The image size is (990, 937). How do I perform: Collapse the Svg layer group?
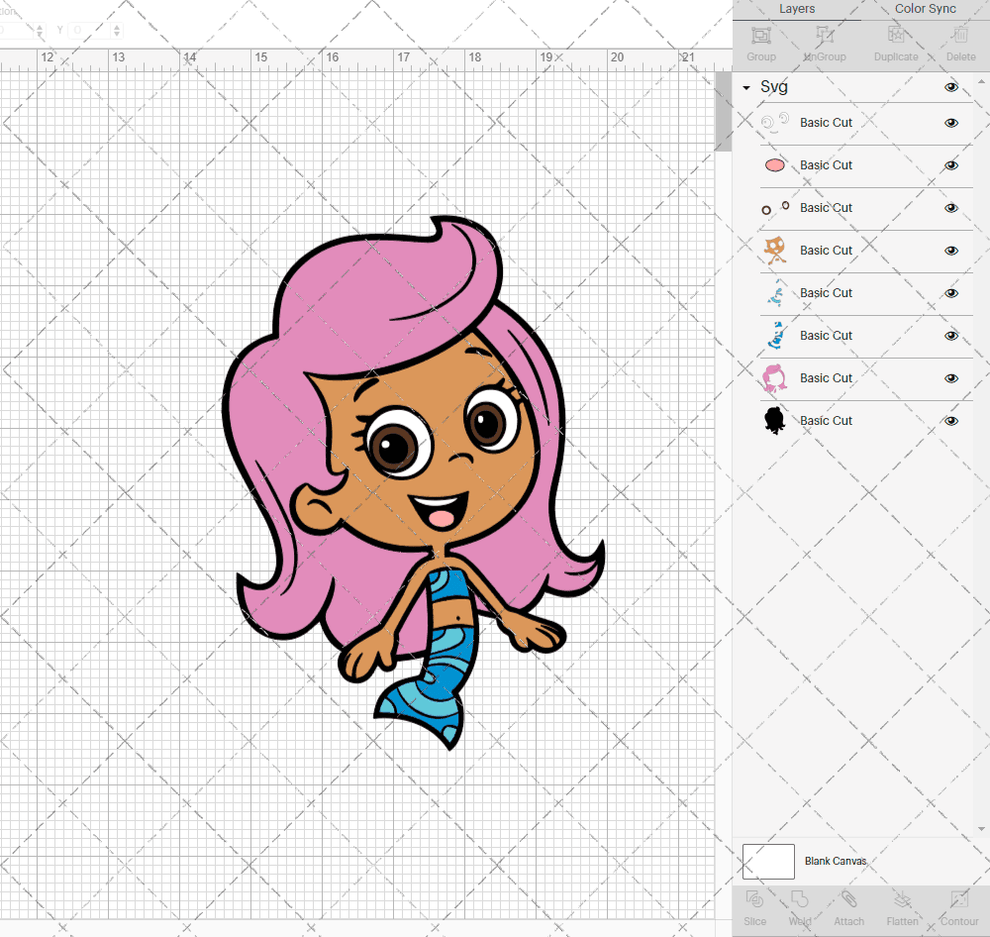745,87
